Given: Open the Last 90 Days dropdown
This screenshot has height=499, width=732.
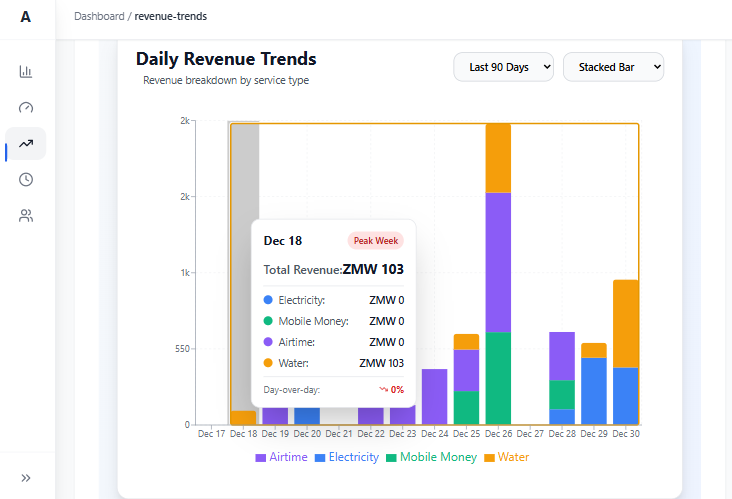Looking at the screenshot, I should [503, 67].
